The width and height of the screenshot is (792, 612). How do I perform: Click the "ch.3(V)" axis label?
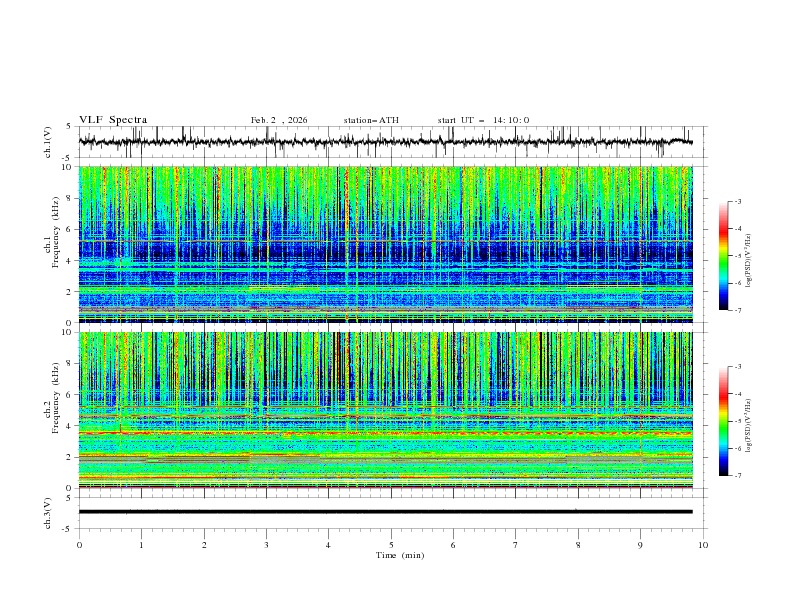(48, 513)
